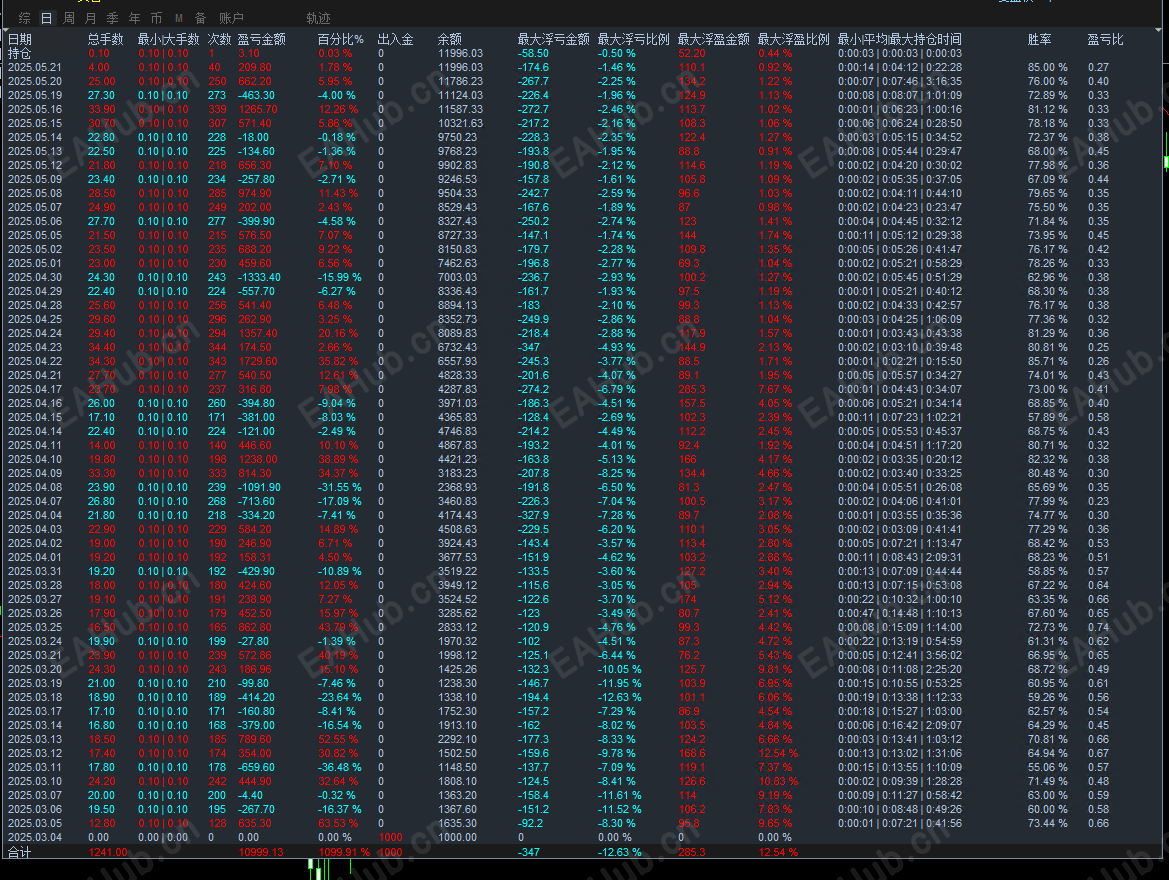This screenshot has width=1169, height=880.
Task: Sort by the 胜率 column header
Action: [x=1039, y=40]
